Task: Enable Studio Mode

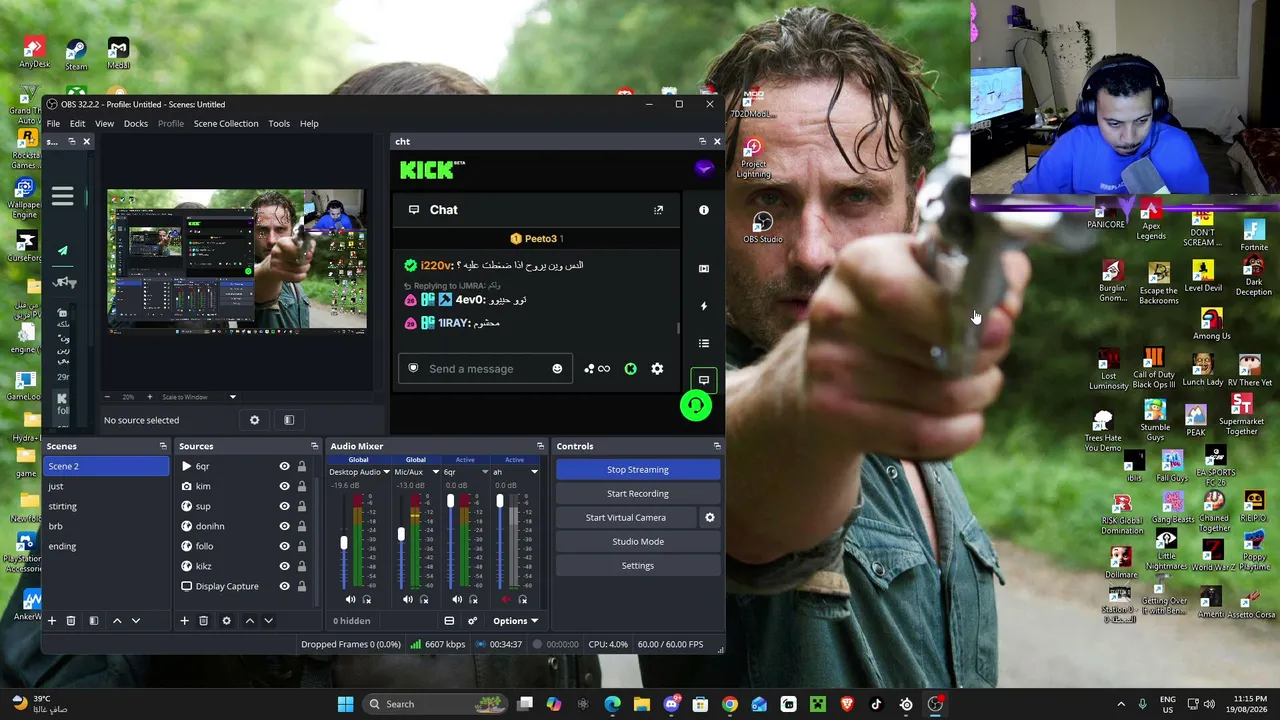Action: pos(638,542)
